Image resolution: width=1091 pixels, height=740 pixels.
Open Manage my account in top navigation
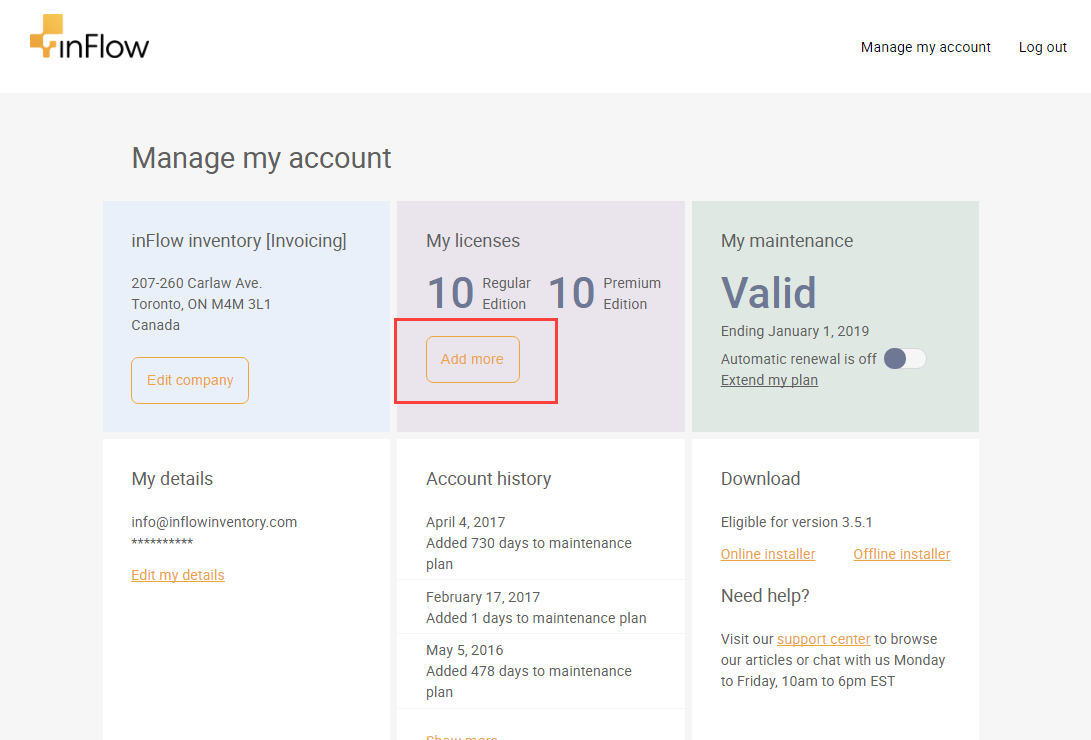point(925,47)
